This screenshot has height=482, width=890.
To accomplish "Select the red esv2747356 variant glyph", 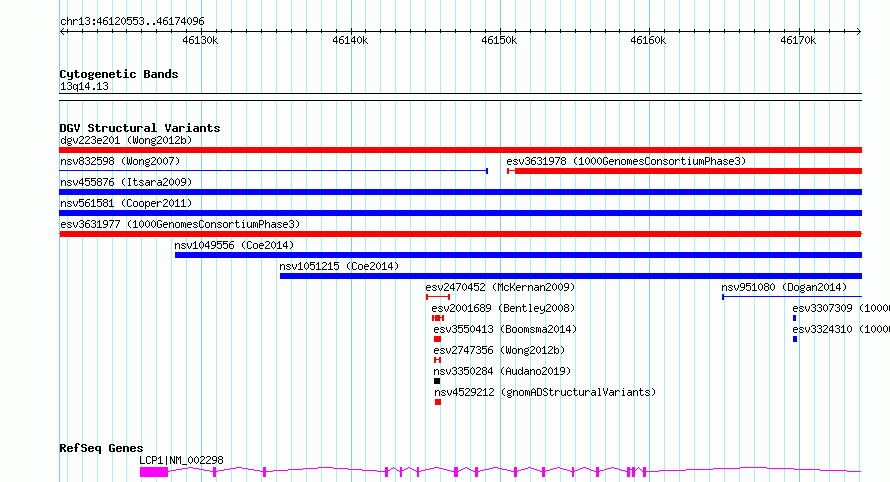I will [437, 360].
